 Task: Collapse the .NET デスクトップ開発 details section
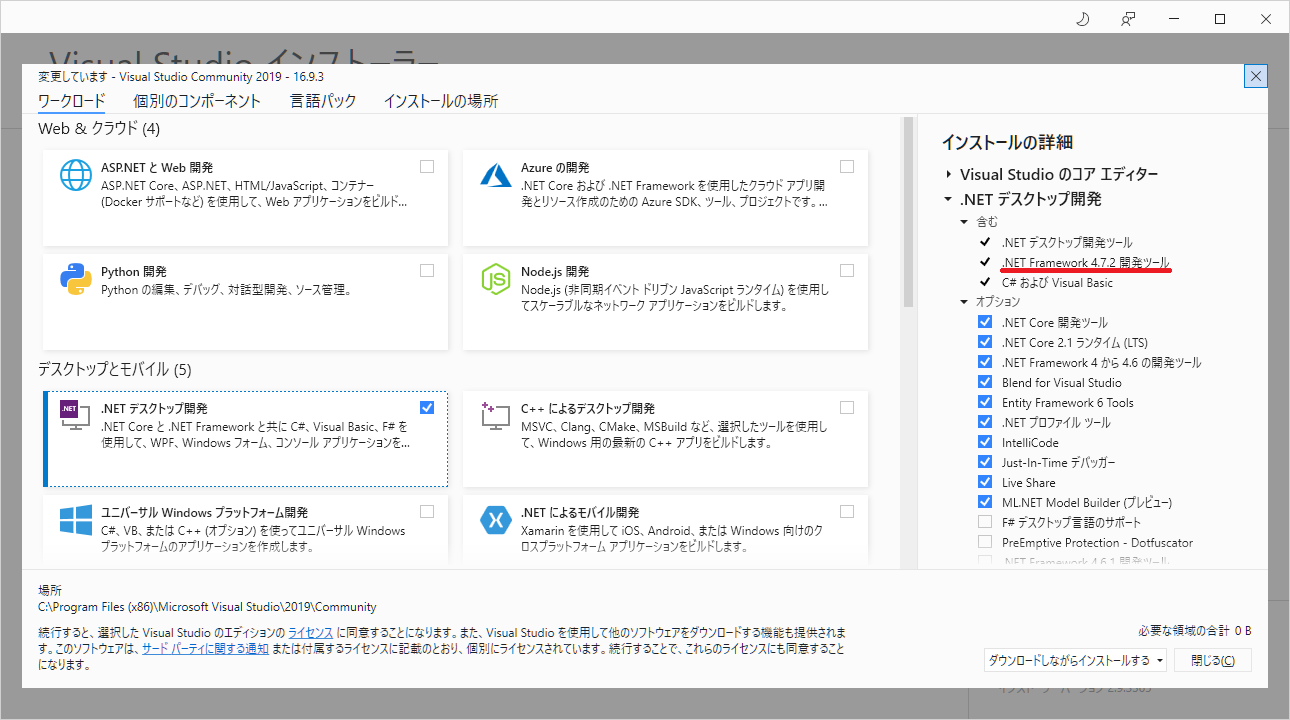click(948, 199)
